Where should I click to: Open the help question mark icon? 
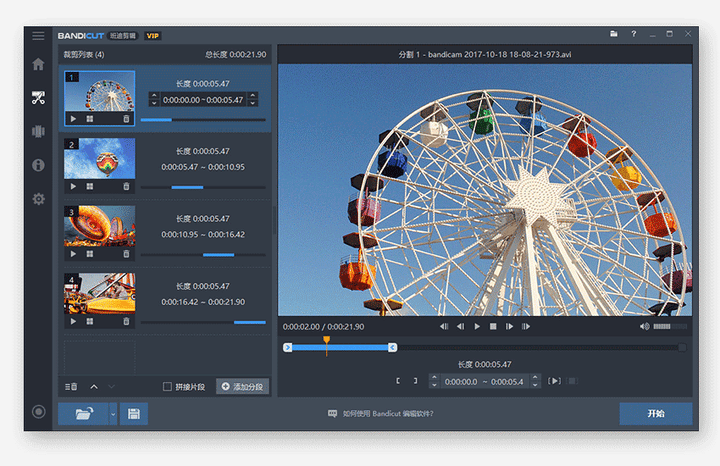[x=633, y=34]
